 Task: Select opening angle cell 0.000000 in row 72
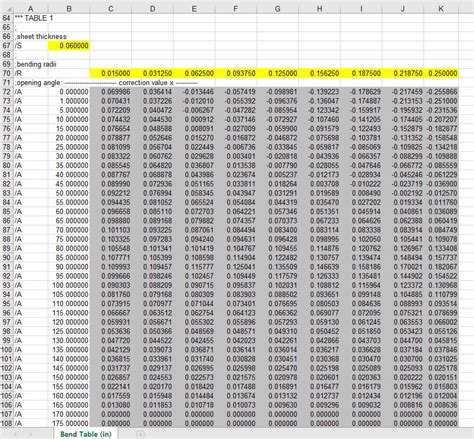tap(69, 92)
